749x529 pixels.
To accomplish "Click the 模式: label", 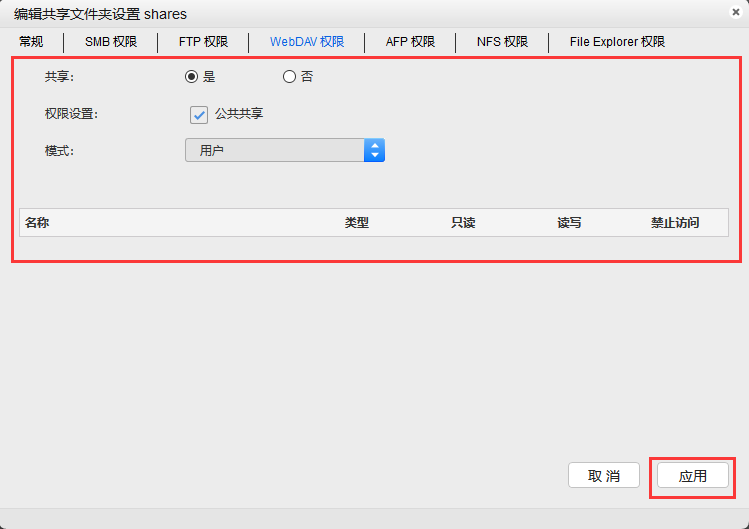I will pos(59,151).
